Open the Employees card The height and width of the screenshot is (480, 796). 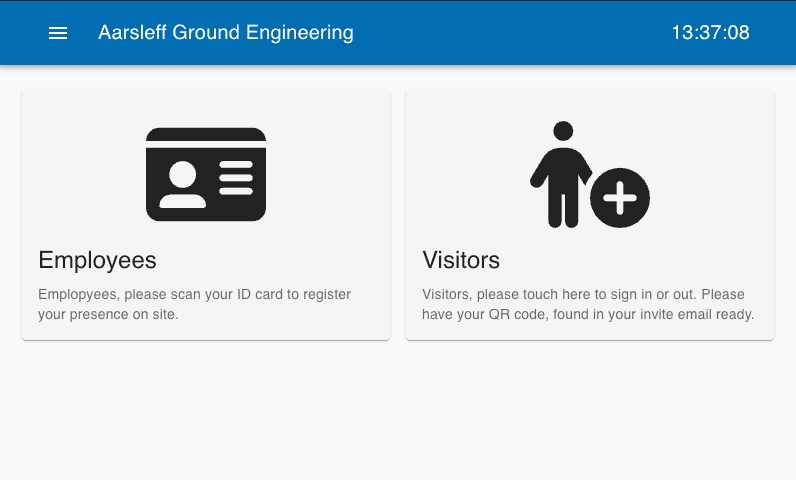click(x=206, y=215)
